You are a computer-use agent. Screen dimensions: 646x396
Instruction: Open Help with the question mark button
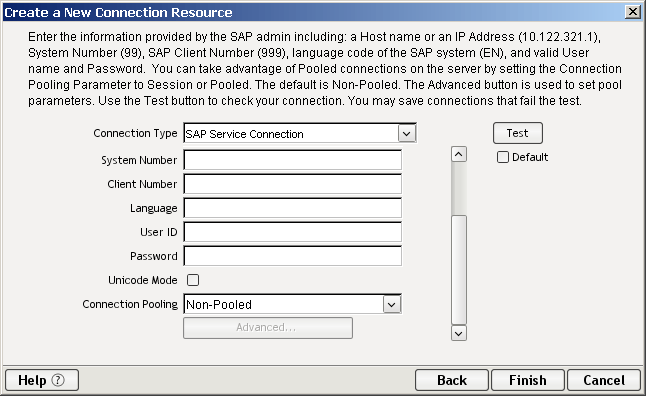tap(42, 380)
